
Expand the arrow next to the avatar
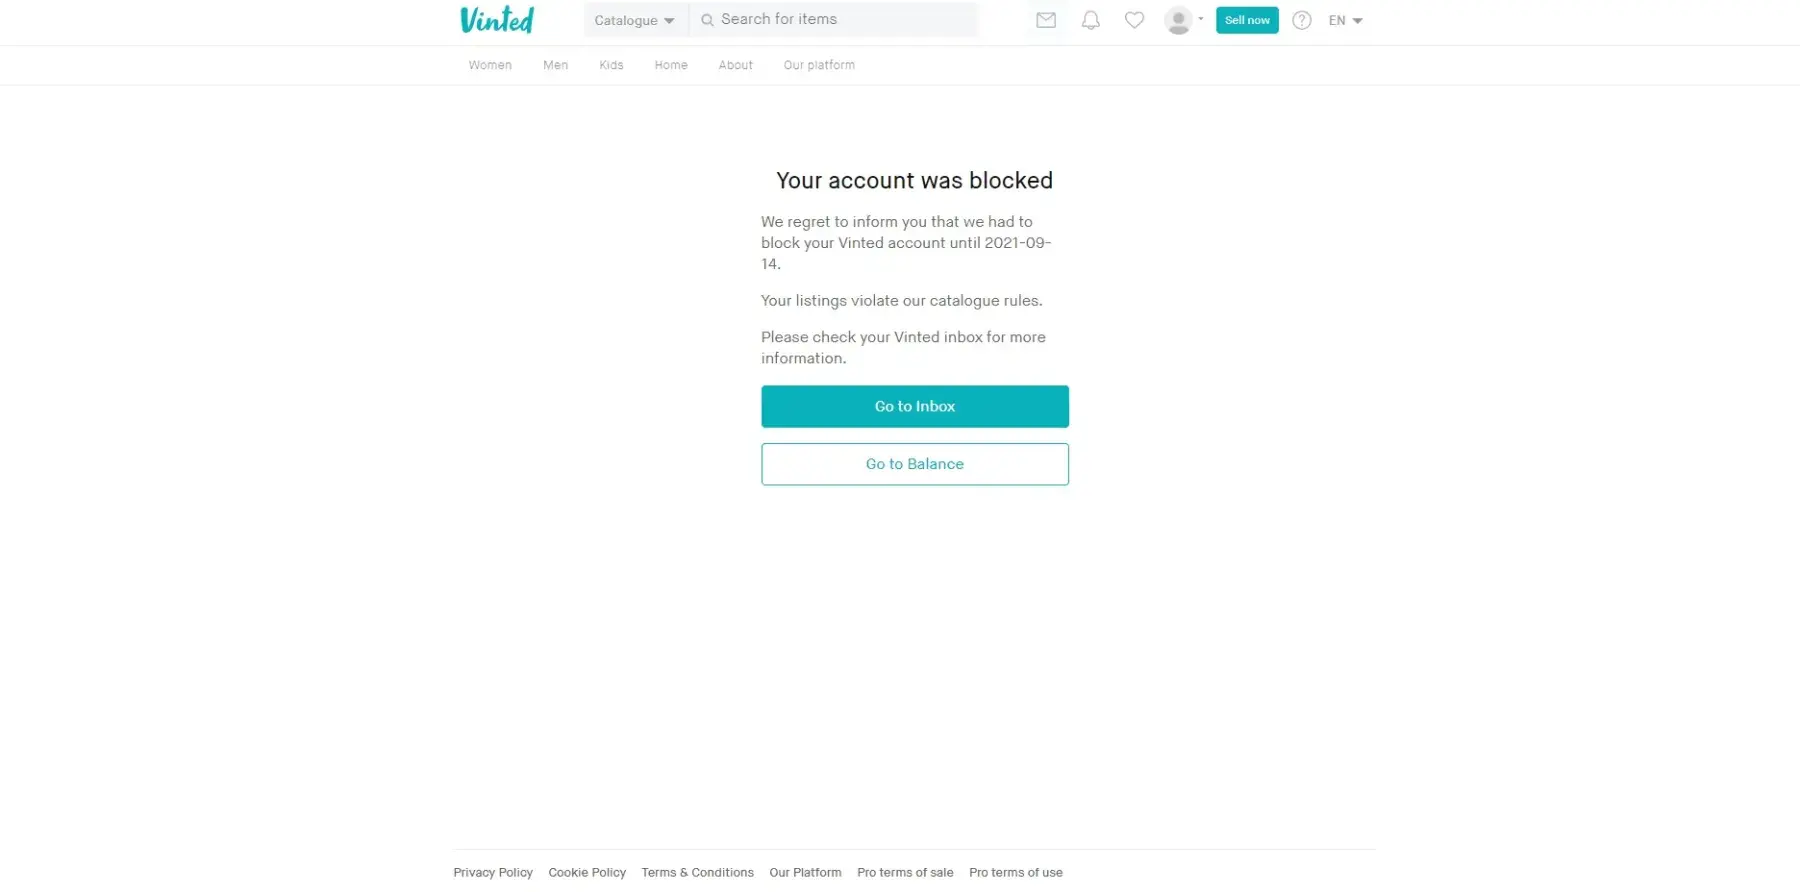pyautogui.click(x=1201, y=19)
